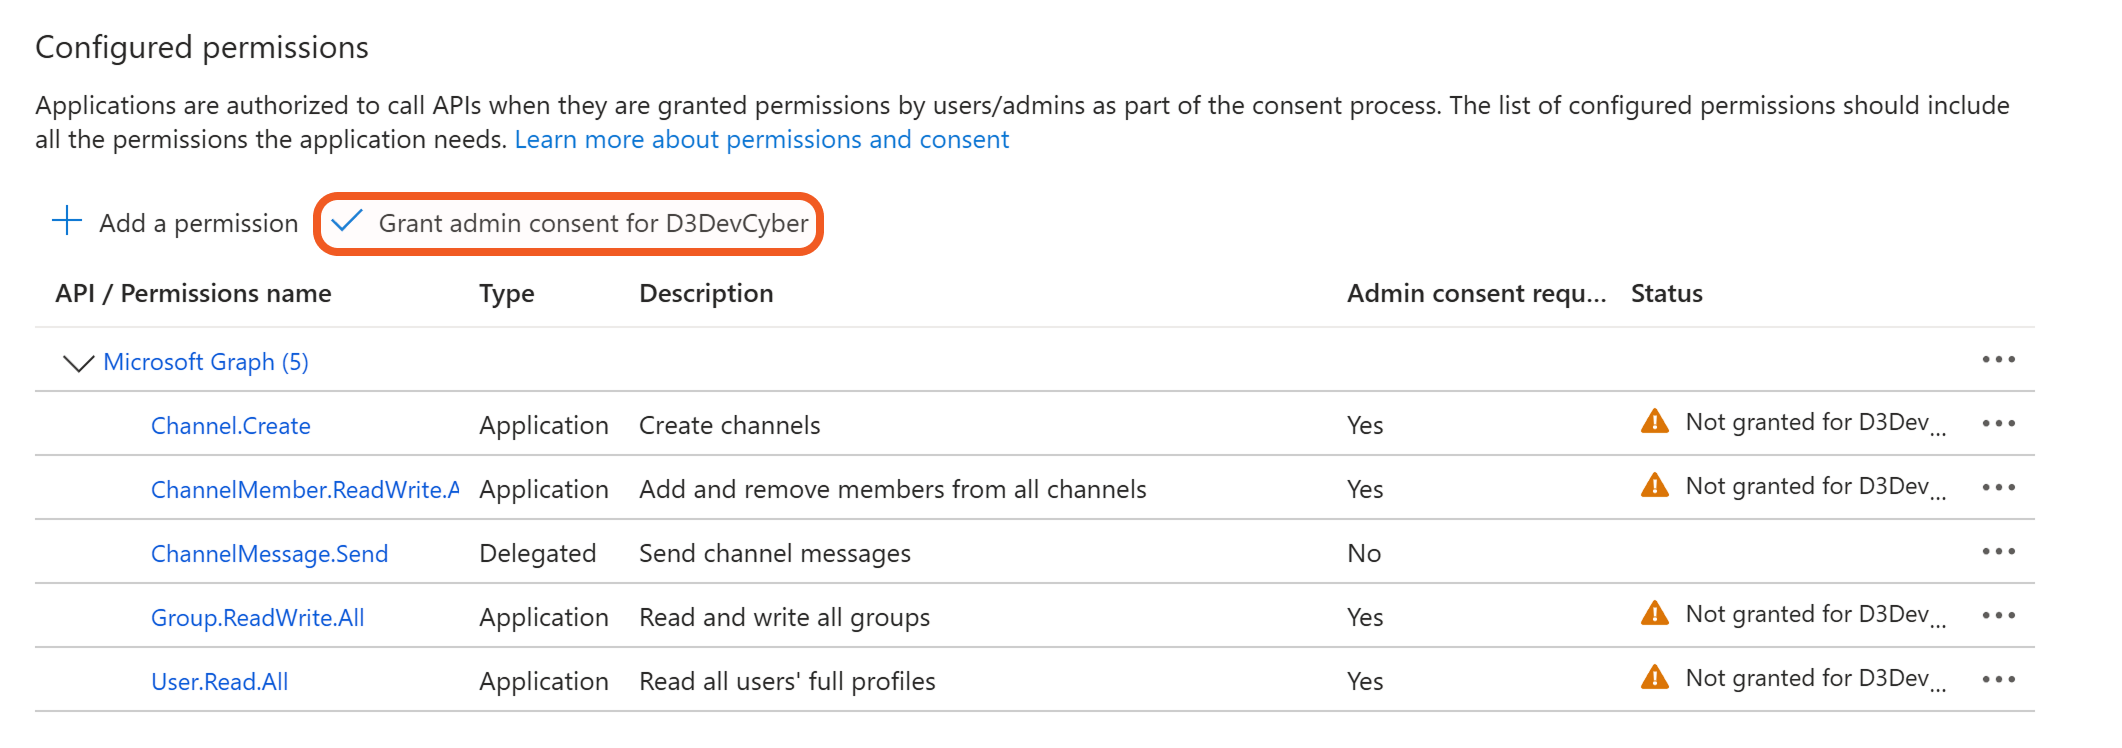Open ellipsis menu for Channel.Create row
2122x748 pixels.
tap(1998, 424)
